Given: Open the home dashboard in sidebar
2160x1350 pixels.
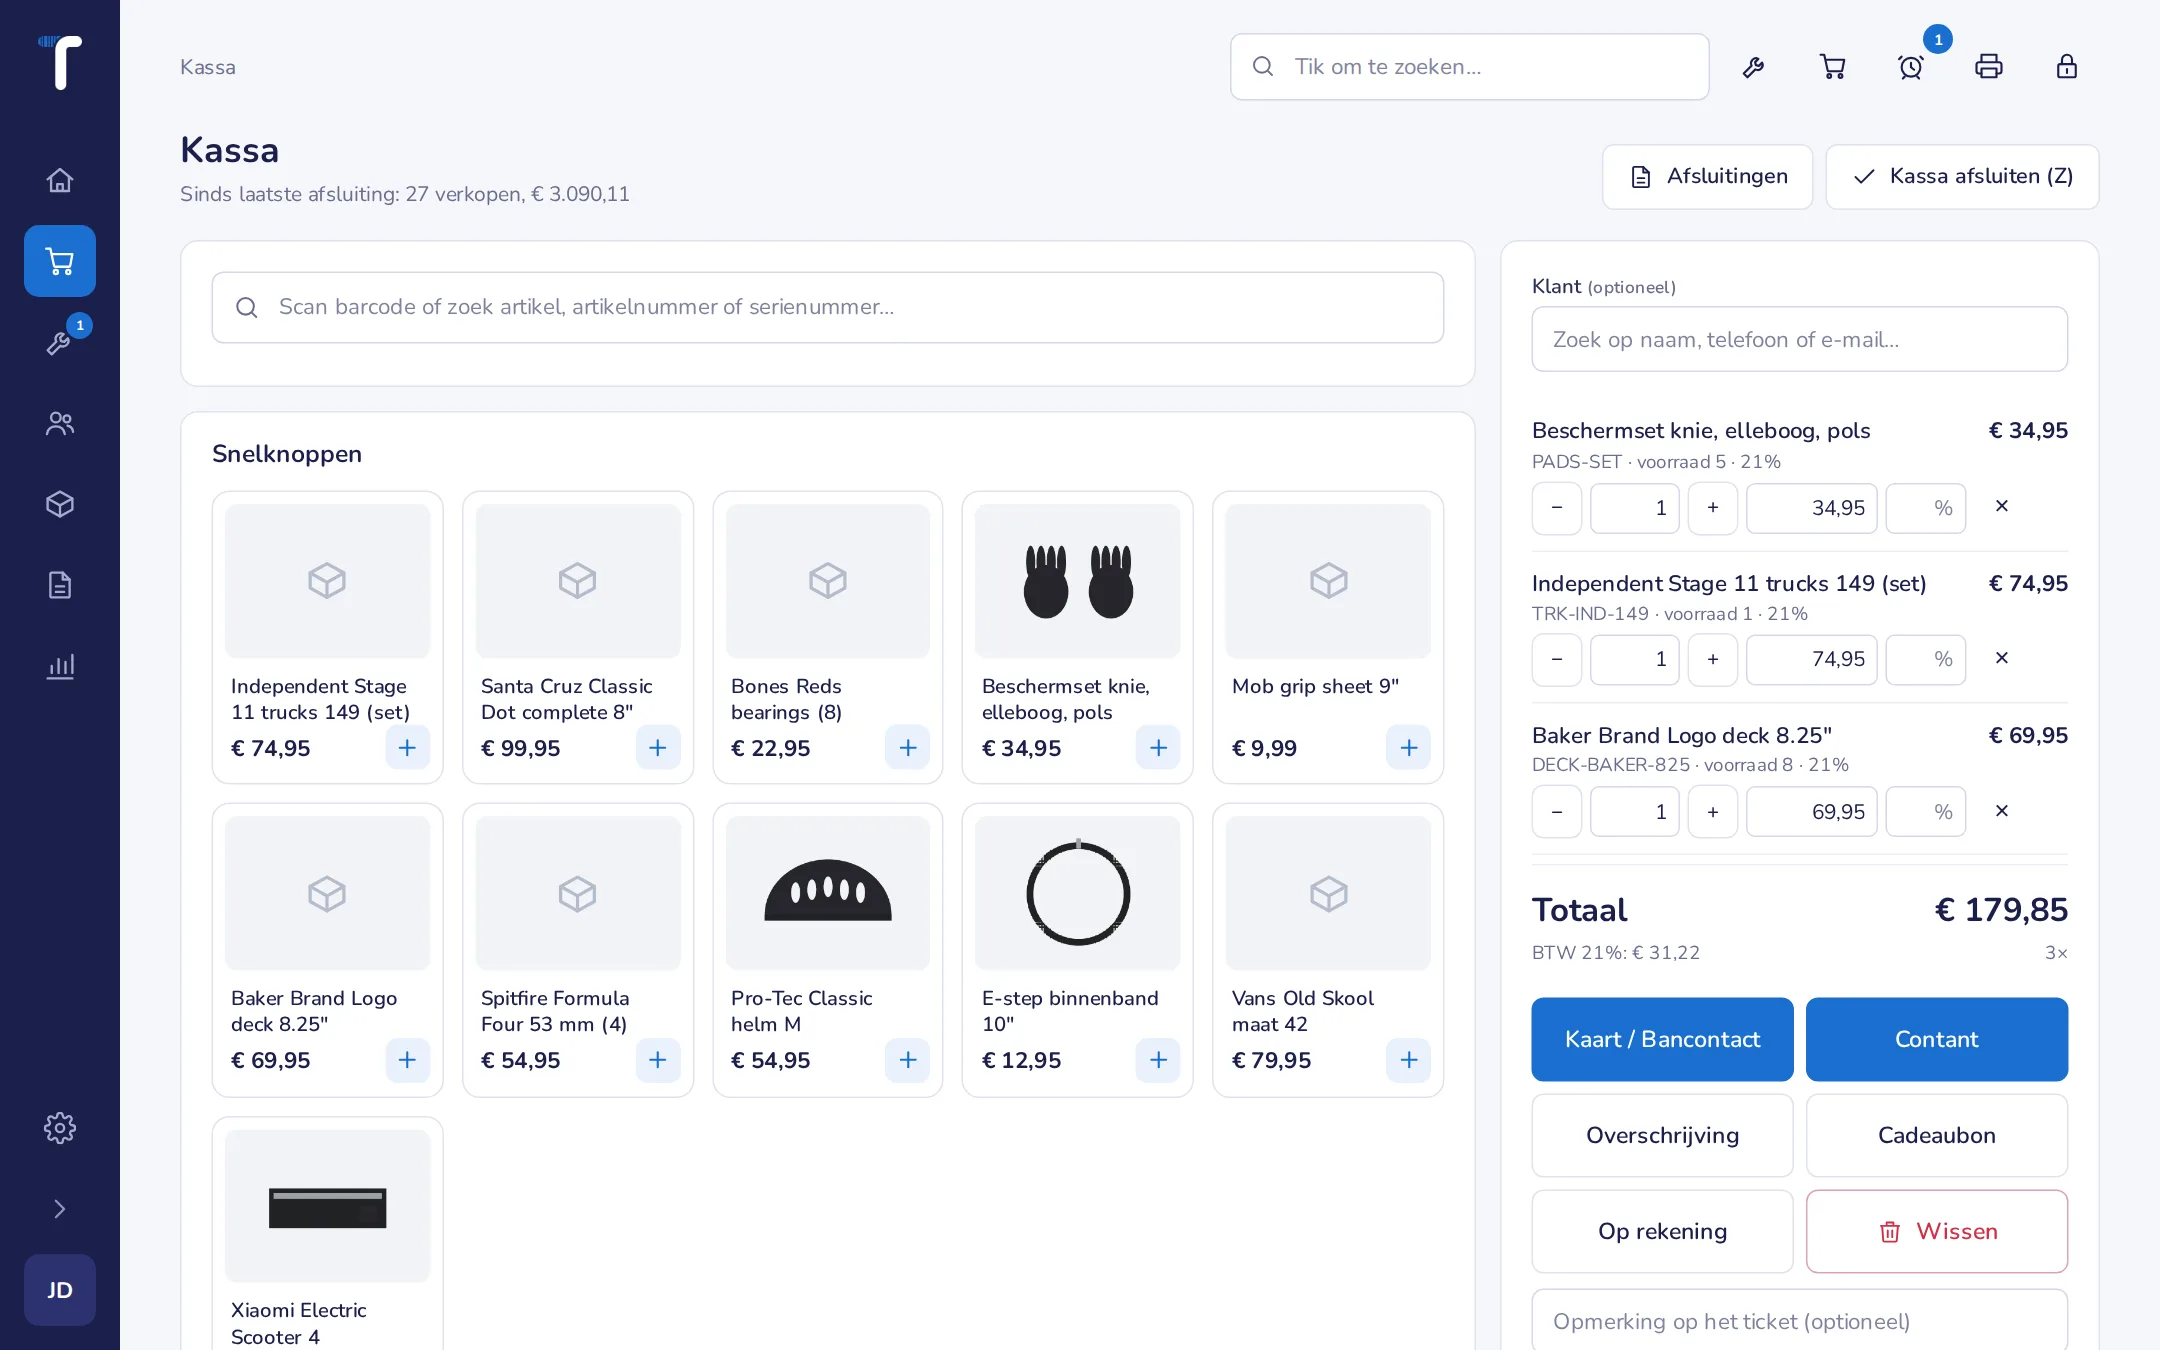Looking at the screenshot, I should [x=60, y=180].
